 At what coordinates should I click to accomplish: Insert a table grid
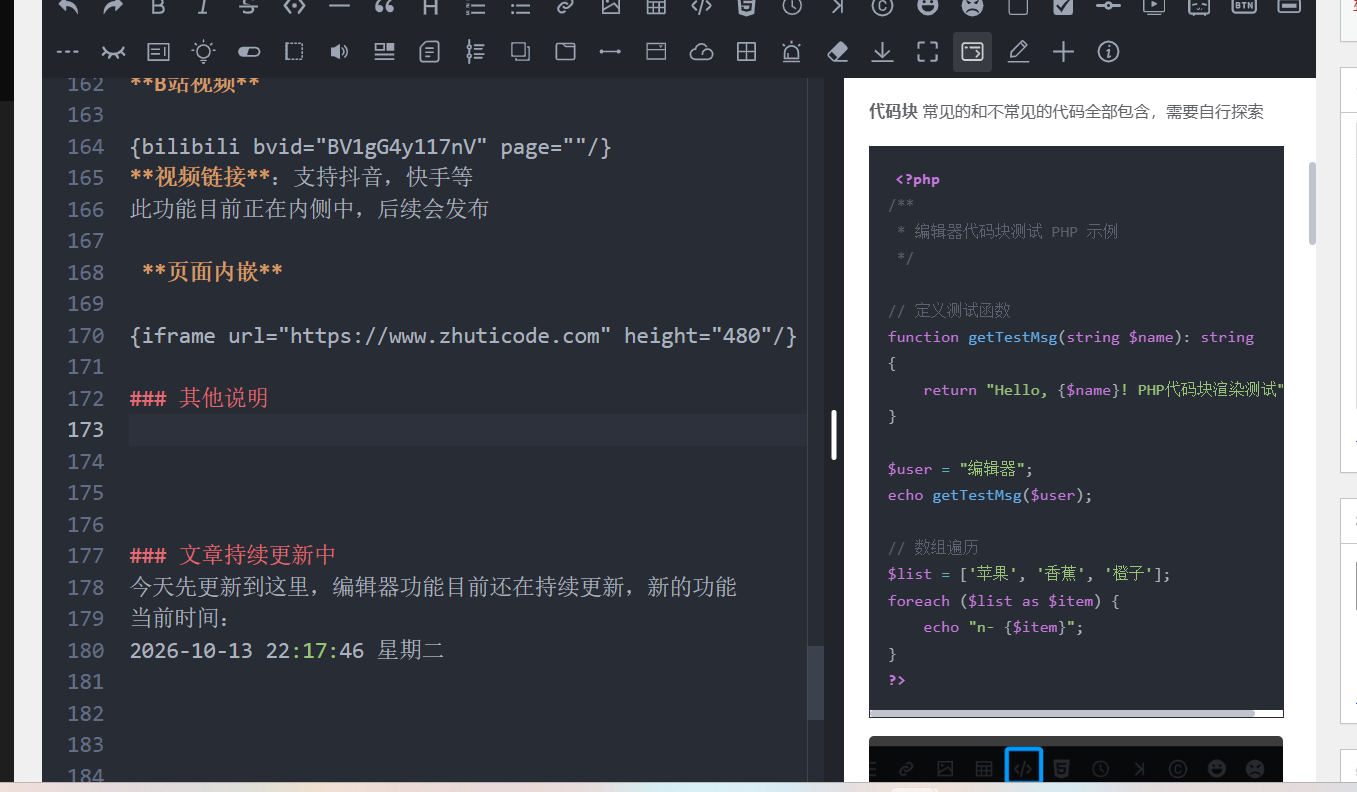(656, 6)
